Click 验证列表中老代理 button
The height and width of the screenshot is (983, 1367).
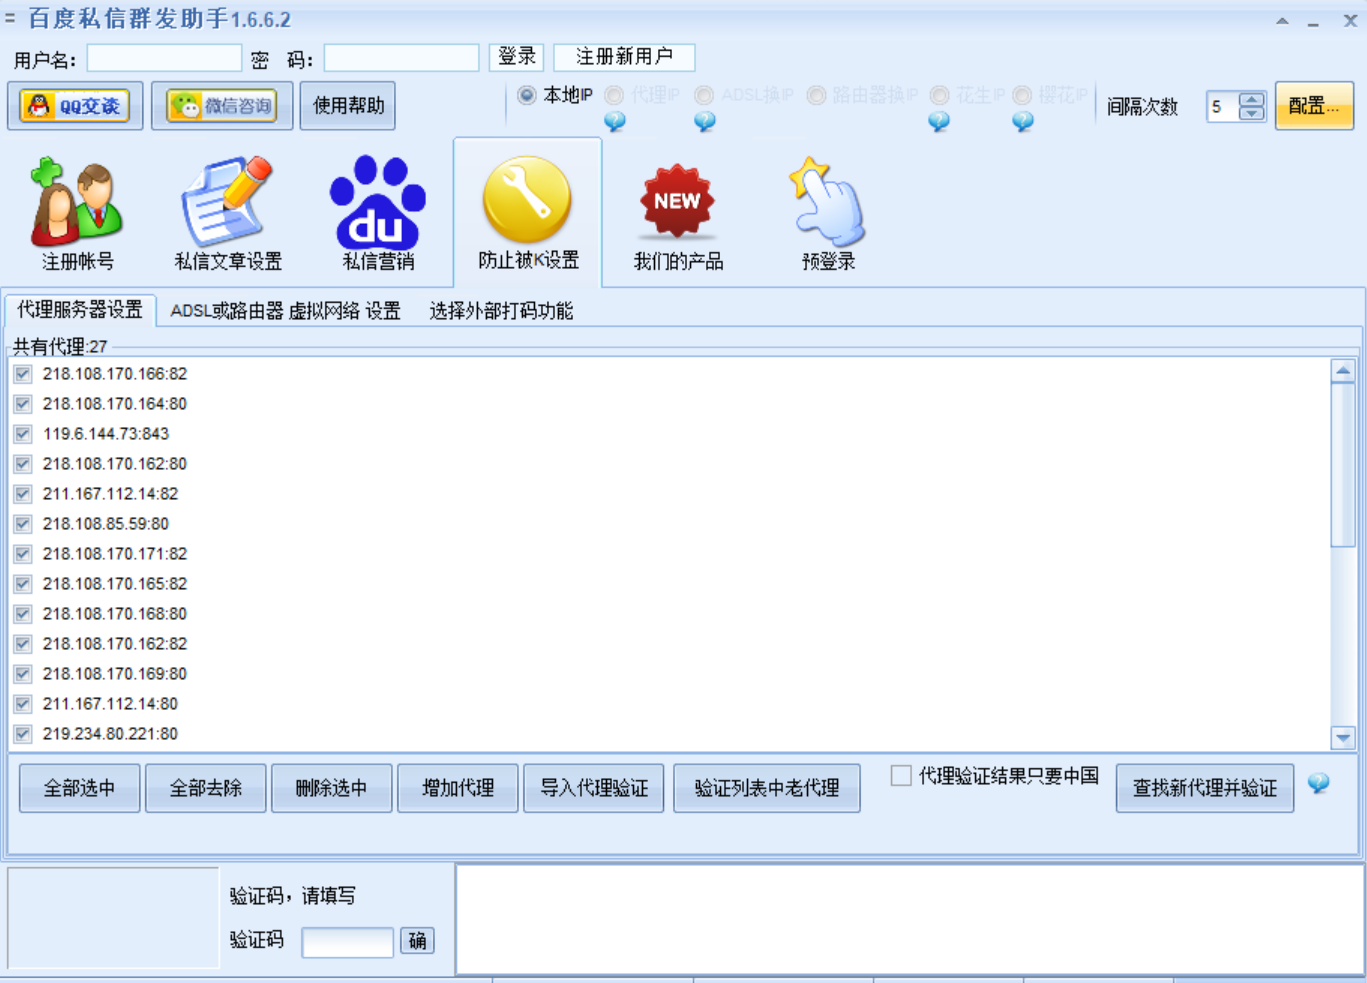click(767, 788)
